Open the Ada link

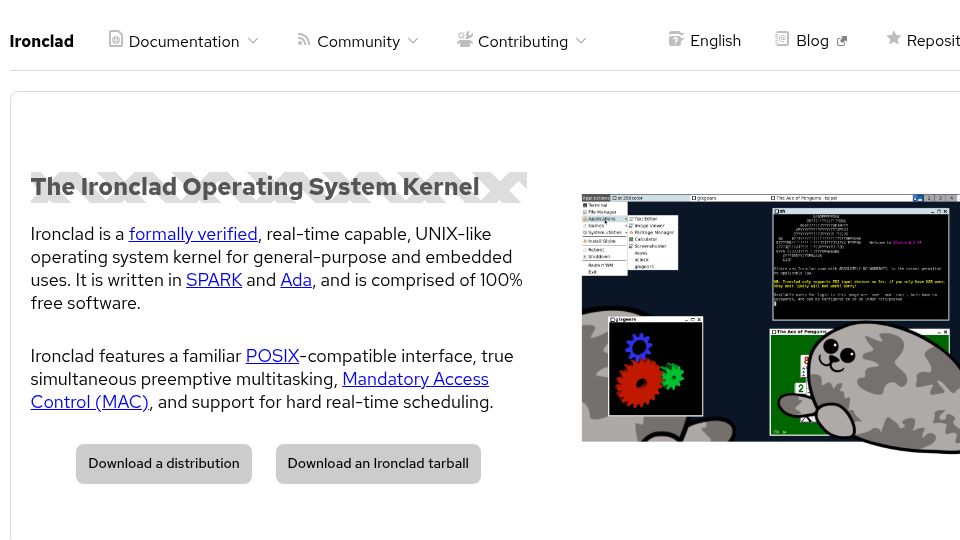[x=296, y=280]
